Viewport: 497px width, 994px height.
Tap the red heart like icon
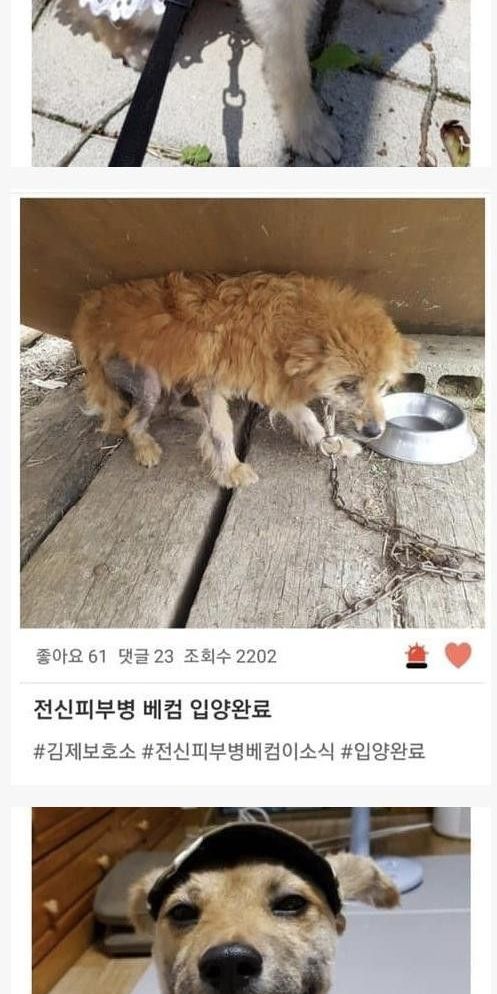458,655
